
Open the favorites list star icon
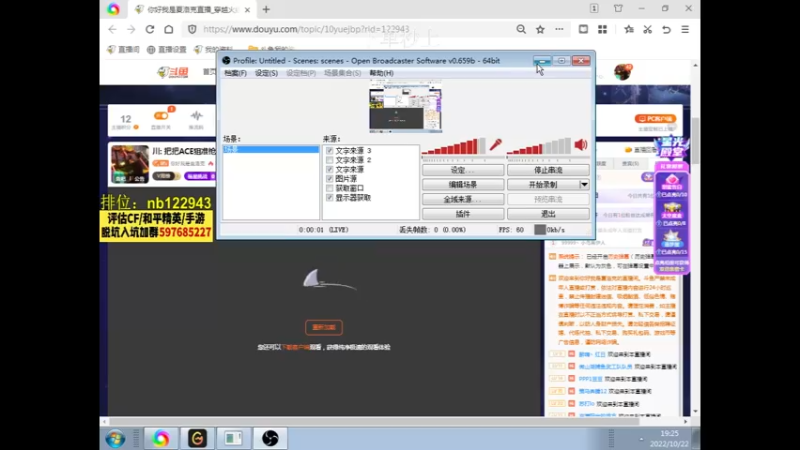(629, 30)
